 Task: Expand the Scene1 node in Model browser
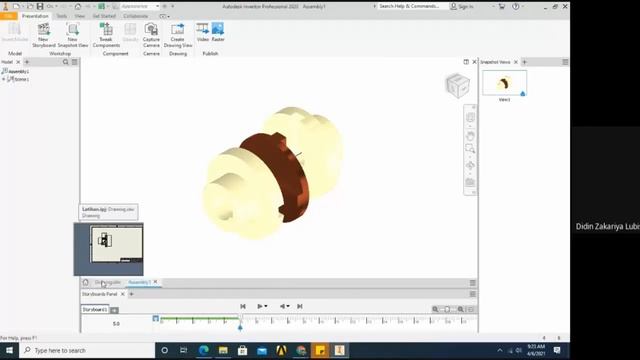(x=4, y=79)
